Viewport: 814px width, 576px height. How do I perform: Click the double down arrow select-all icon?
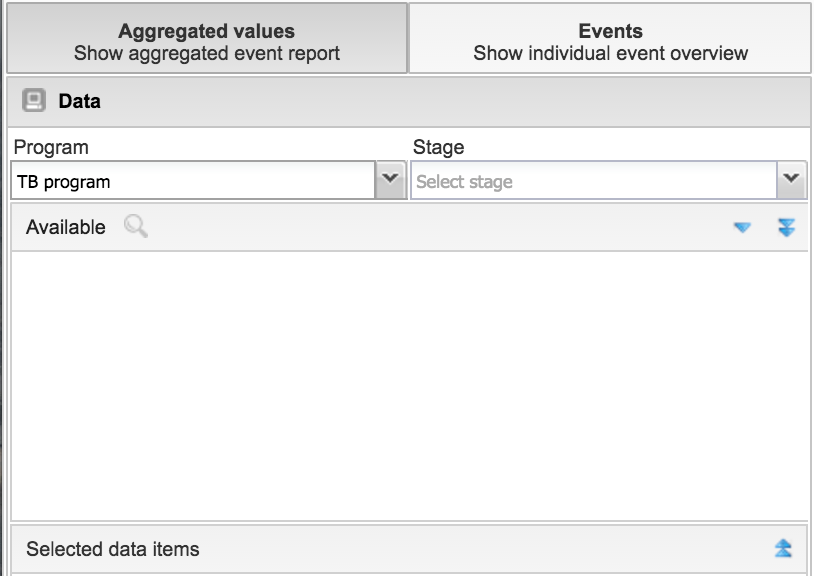click(787, 228)
